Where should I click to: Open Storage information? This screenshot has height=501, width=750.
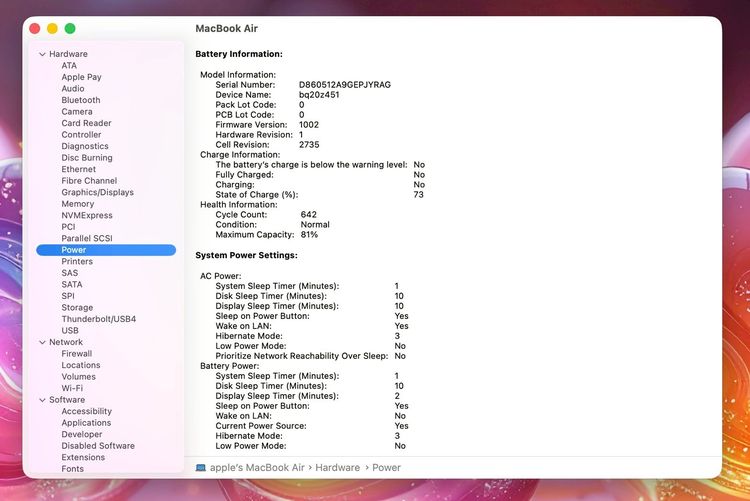tap(77, 307)
